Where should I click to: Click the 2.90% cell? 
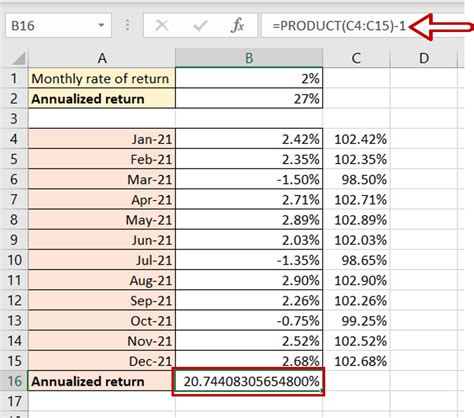click(x=249, y=280)
